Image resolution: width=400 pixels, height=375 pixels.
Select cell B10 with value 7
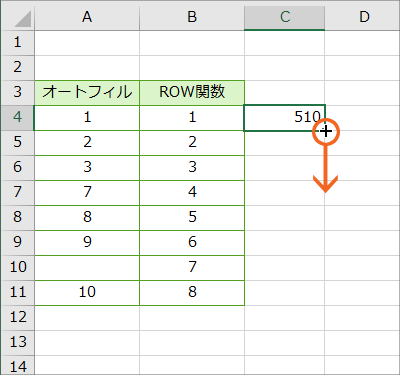click(x=192, y=268)
